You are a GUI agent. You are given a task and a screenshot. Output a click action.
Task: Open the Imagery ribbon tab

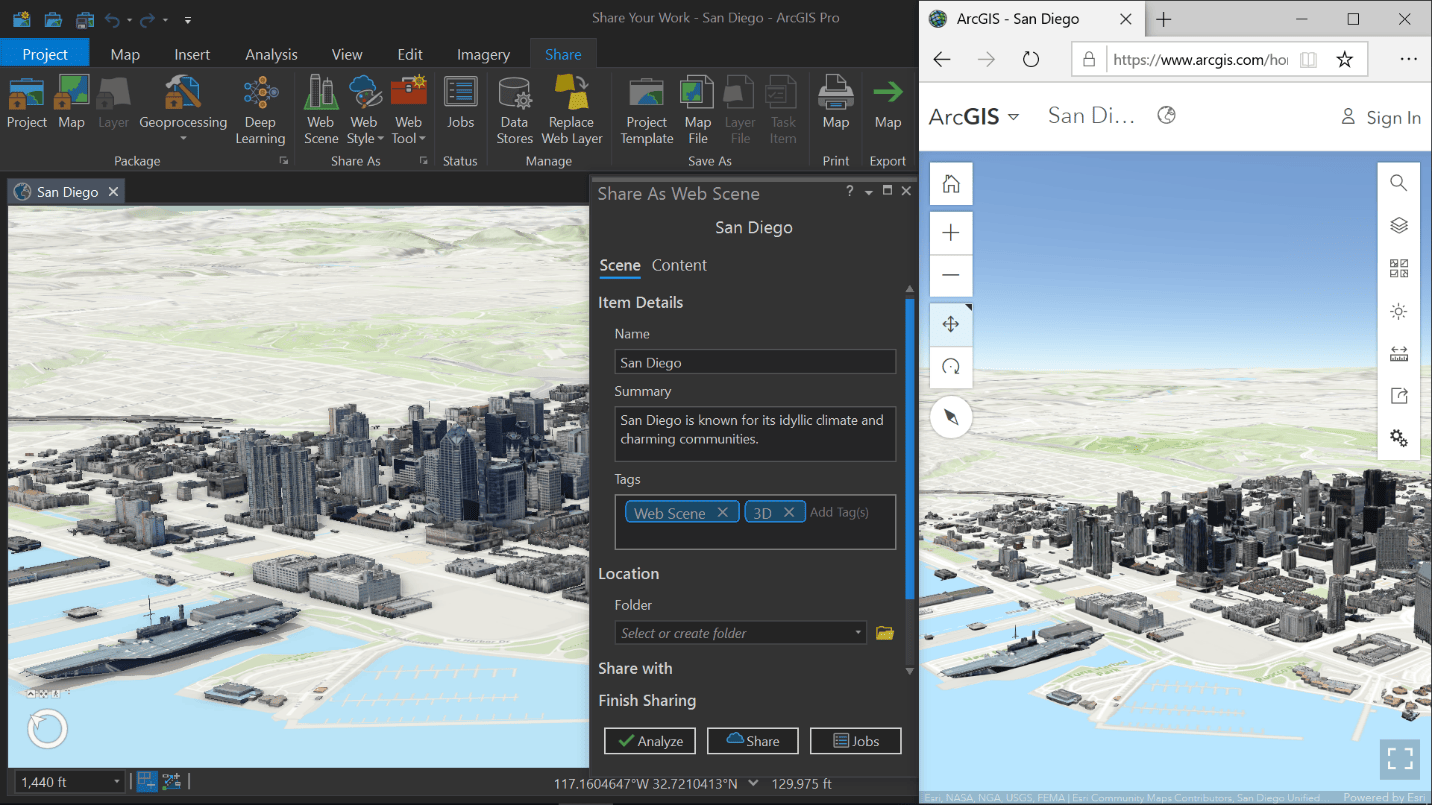pyautogui.click(x=483, y=54)
